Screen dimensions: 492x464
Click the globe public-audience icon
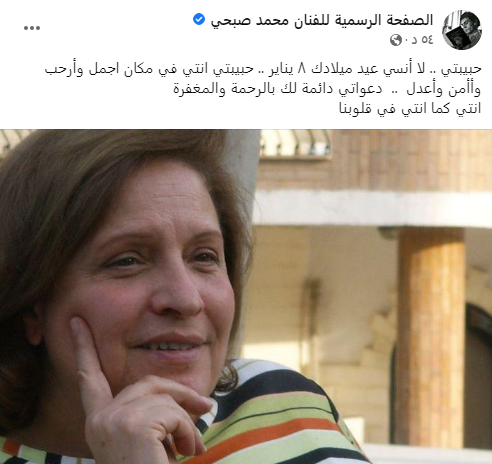pos(396,40)
